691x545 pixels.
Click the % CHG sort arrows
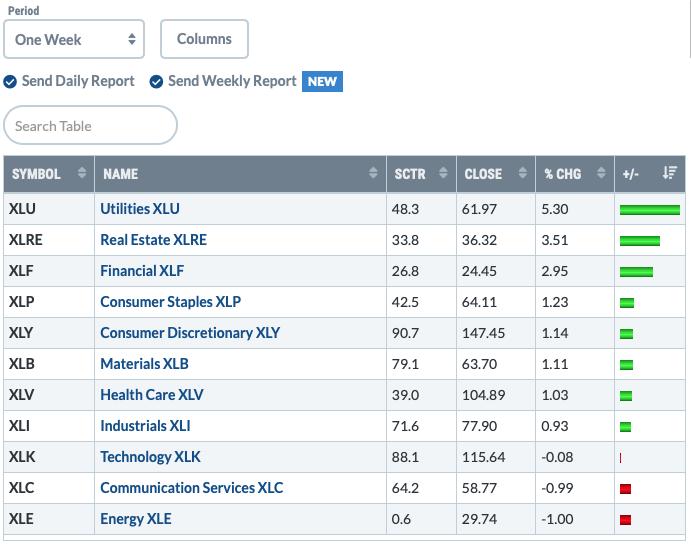[x=600, y=174]
